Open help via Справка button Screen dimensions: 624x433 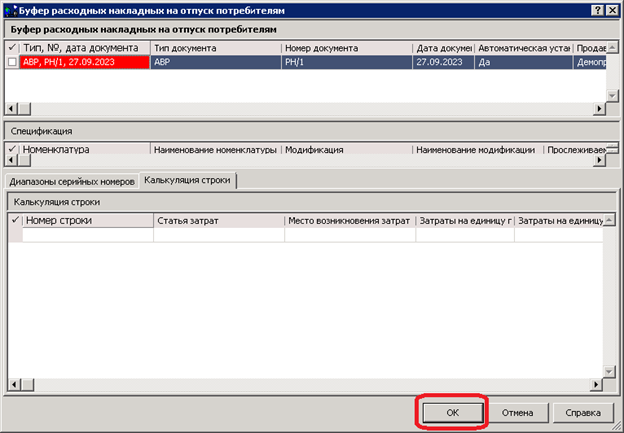[582, 412]
